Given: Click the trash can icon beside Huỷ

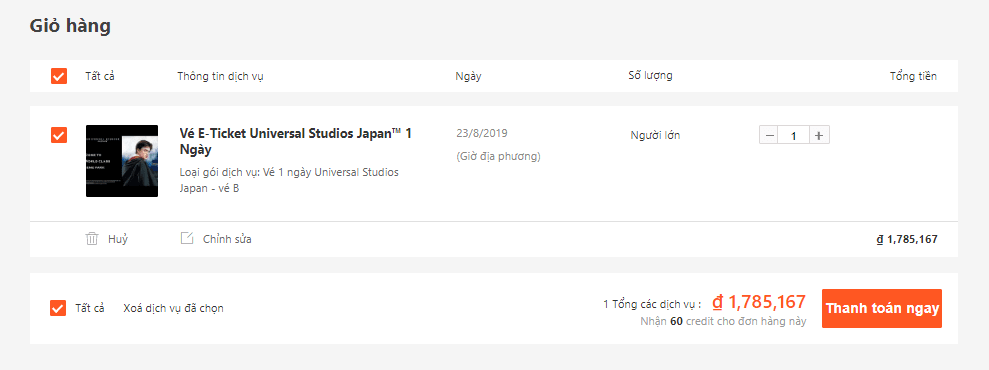Looking at the screenshot, I should [x=92, y=239].
